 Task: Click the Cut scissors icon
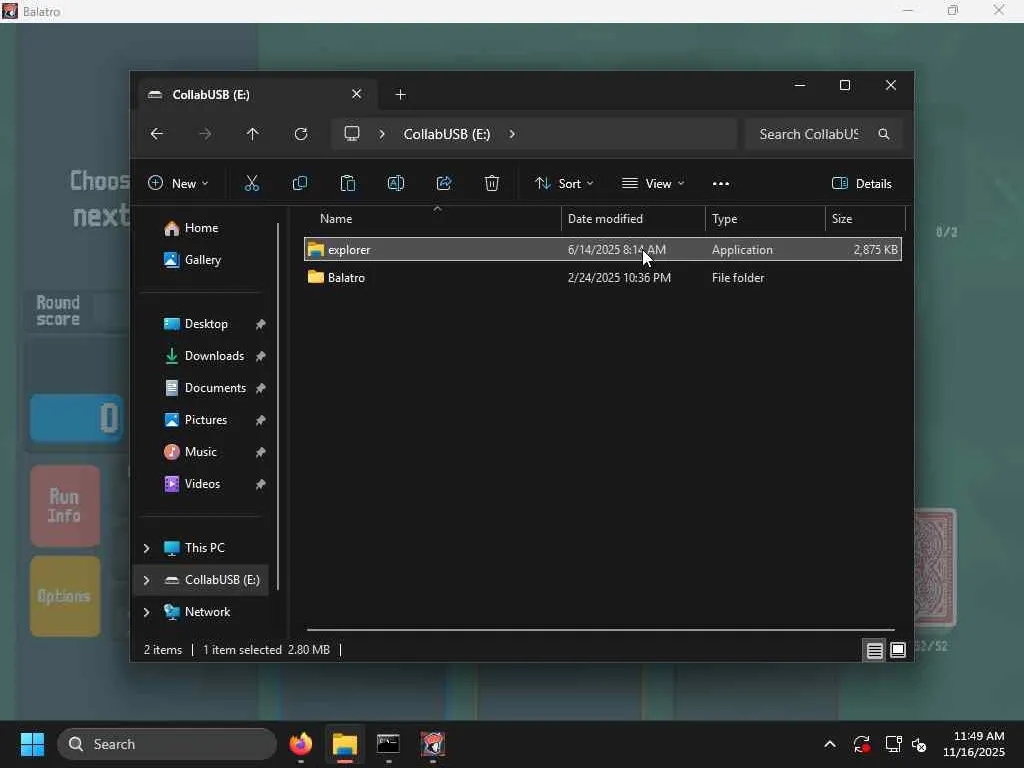251,184
